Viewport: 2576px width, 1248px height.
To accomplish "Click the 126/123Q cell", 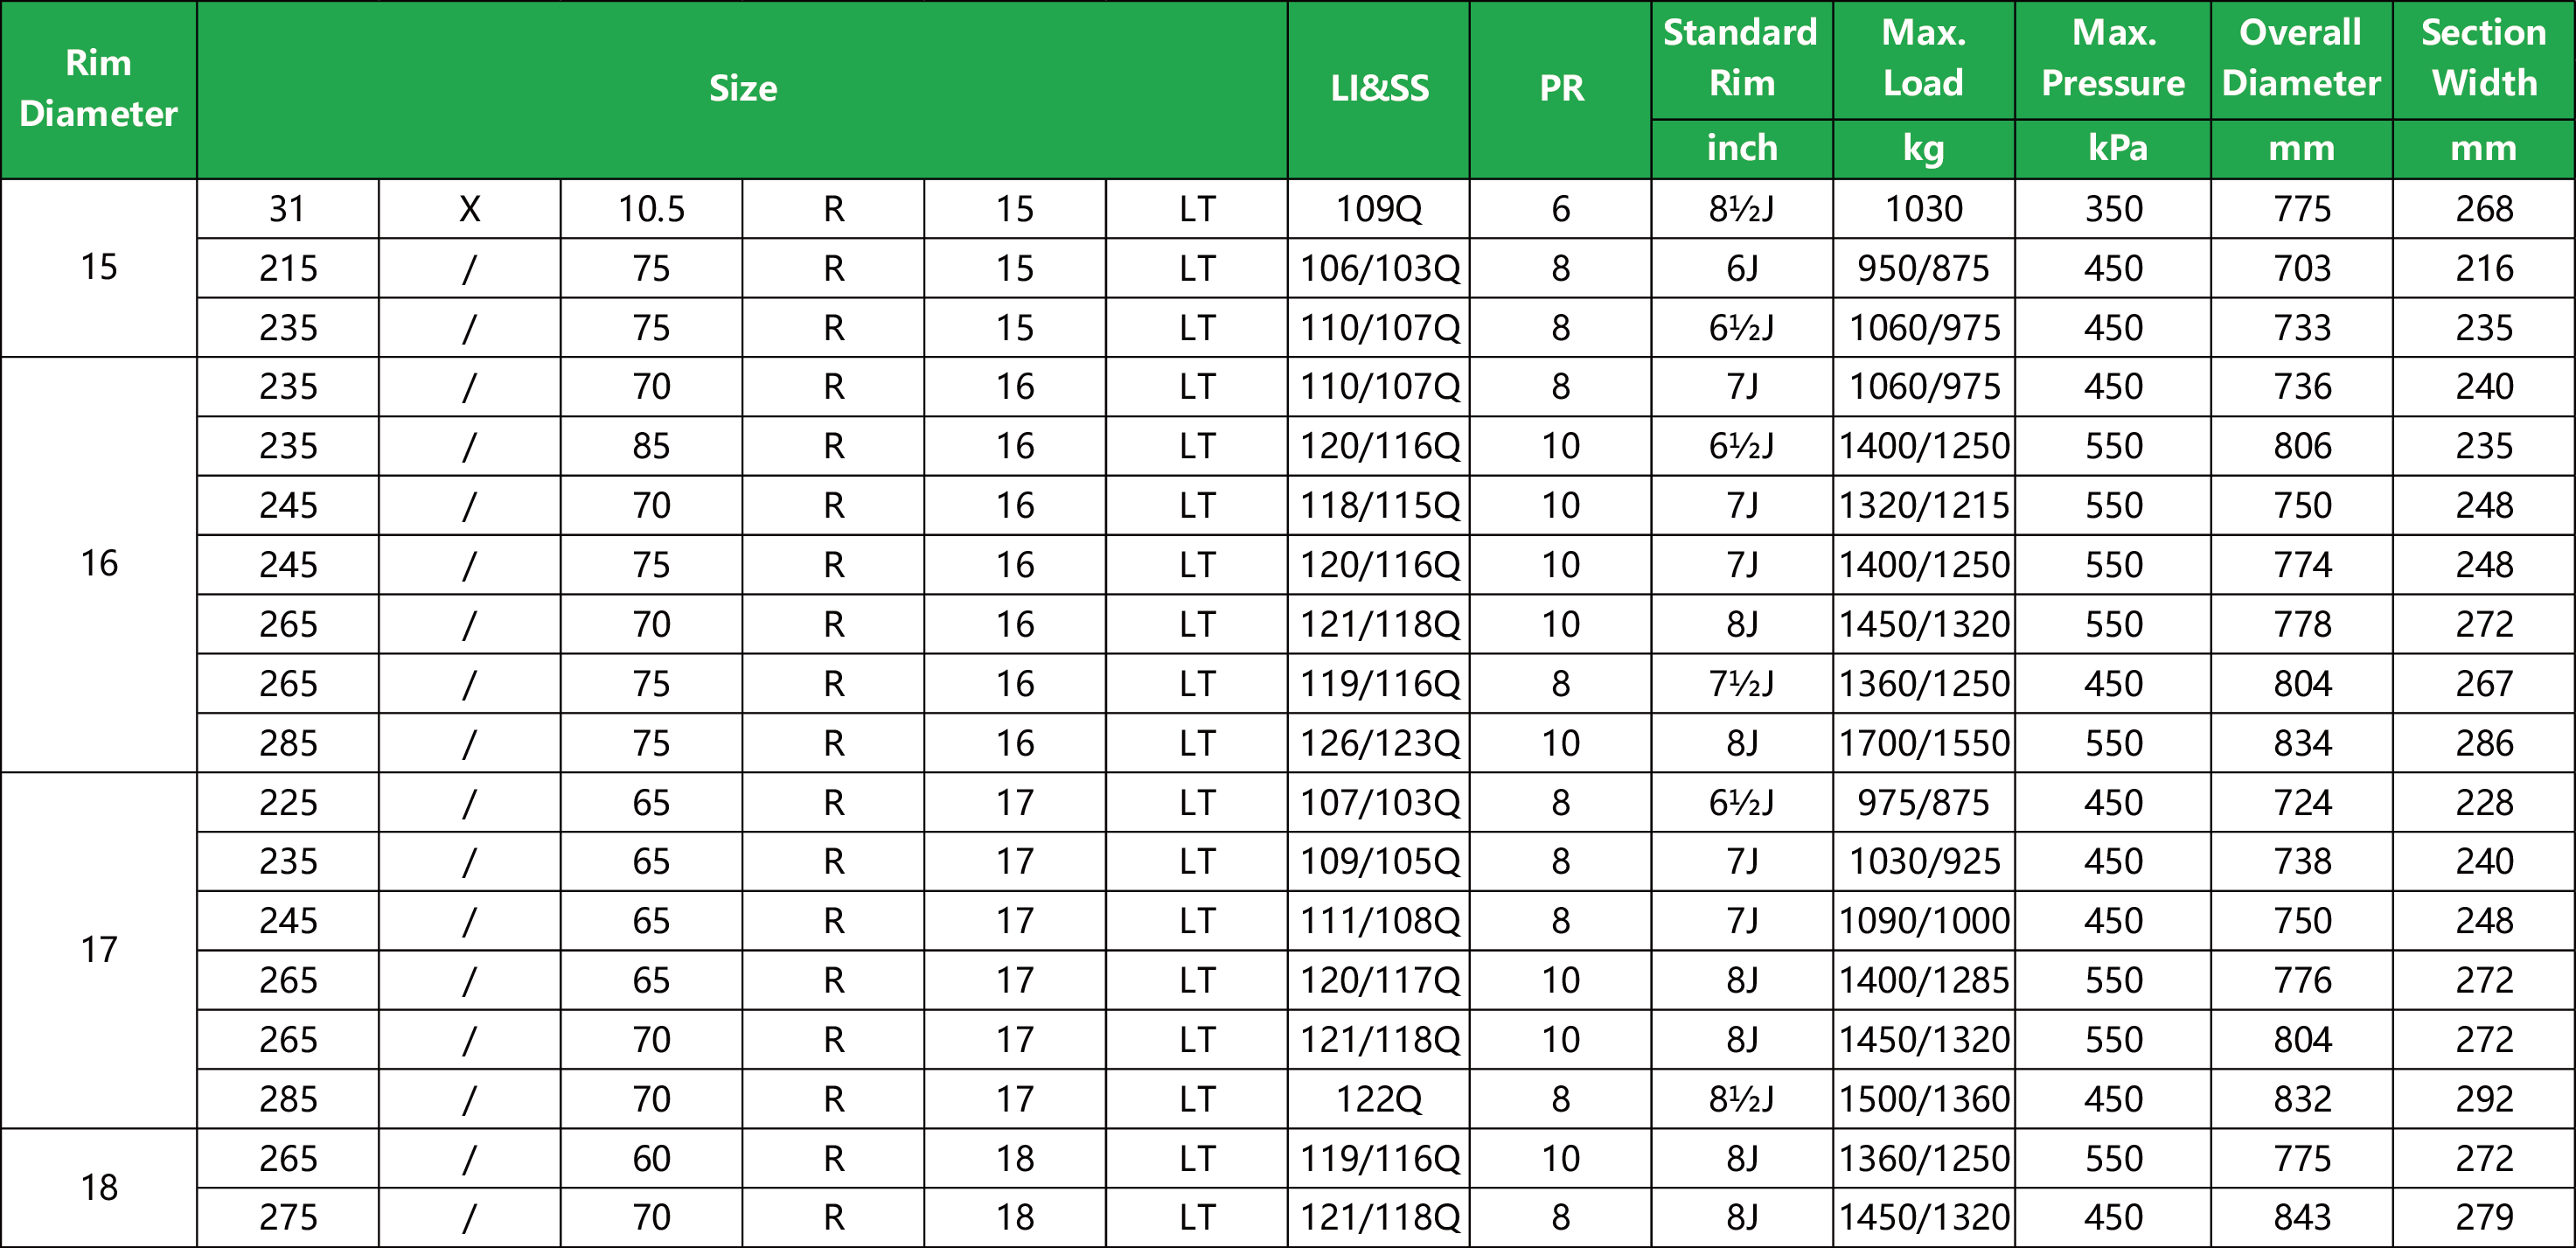I will 1379,743.
